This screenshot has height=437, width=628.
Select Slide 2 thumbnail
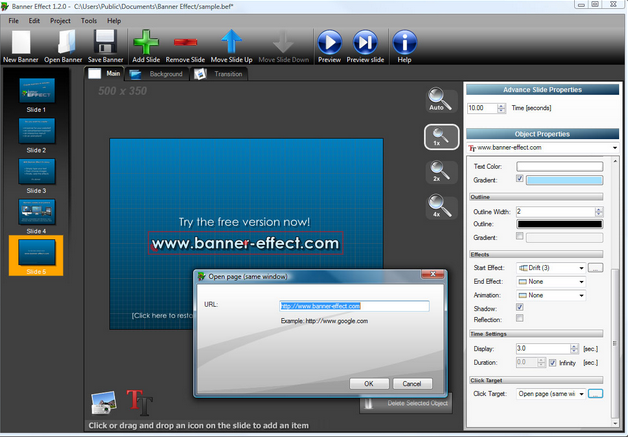(36, 131)
